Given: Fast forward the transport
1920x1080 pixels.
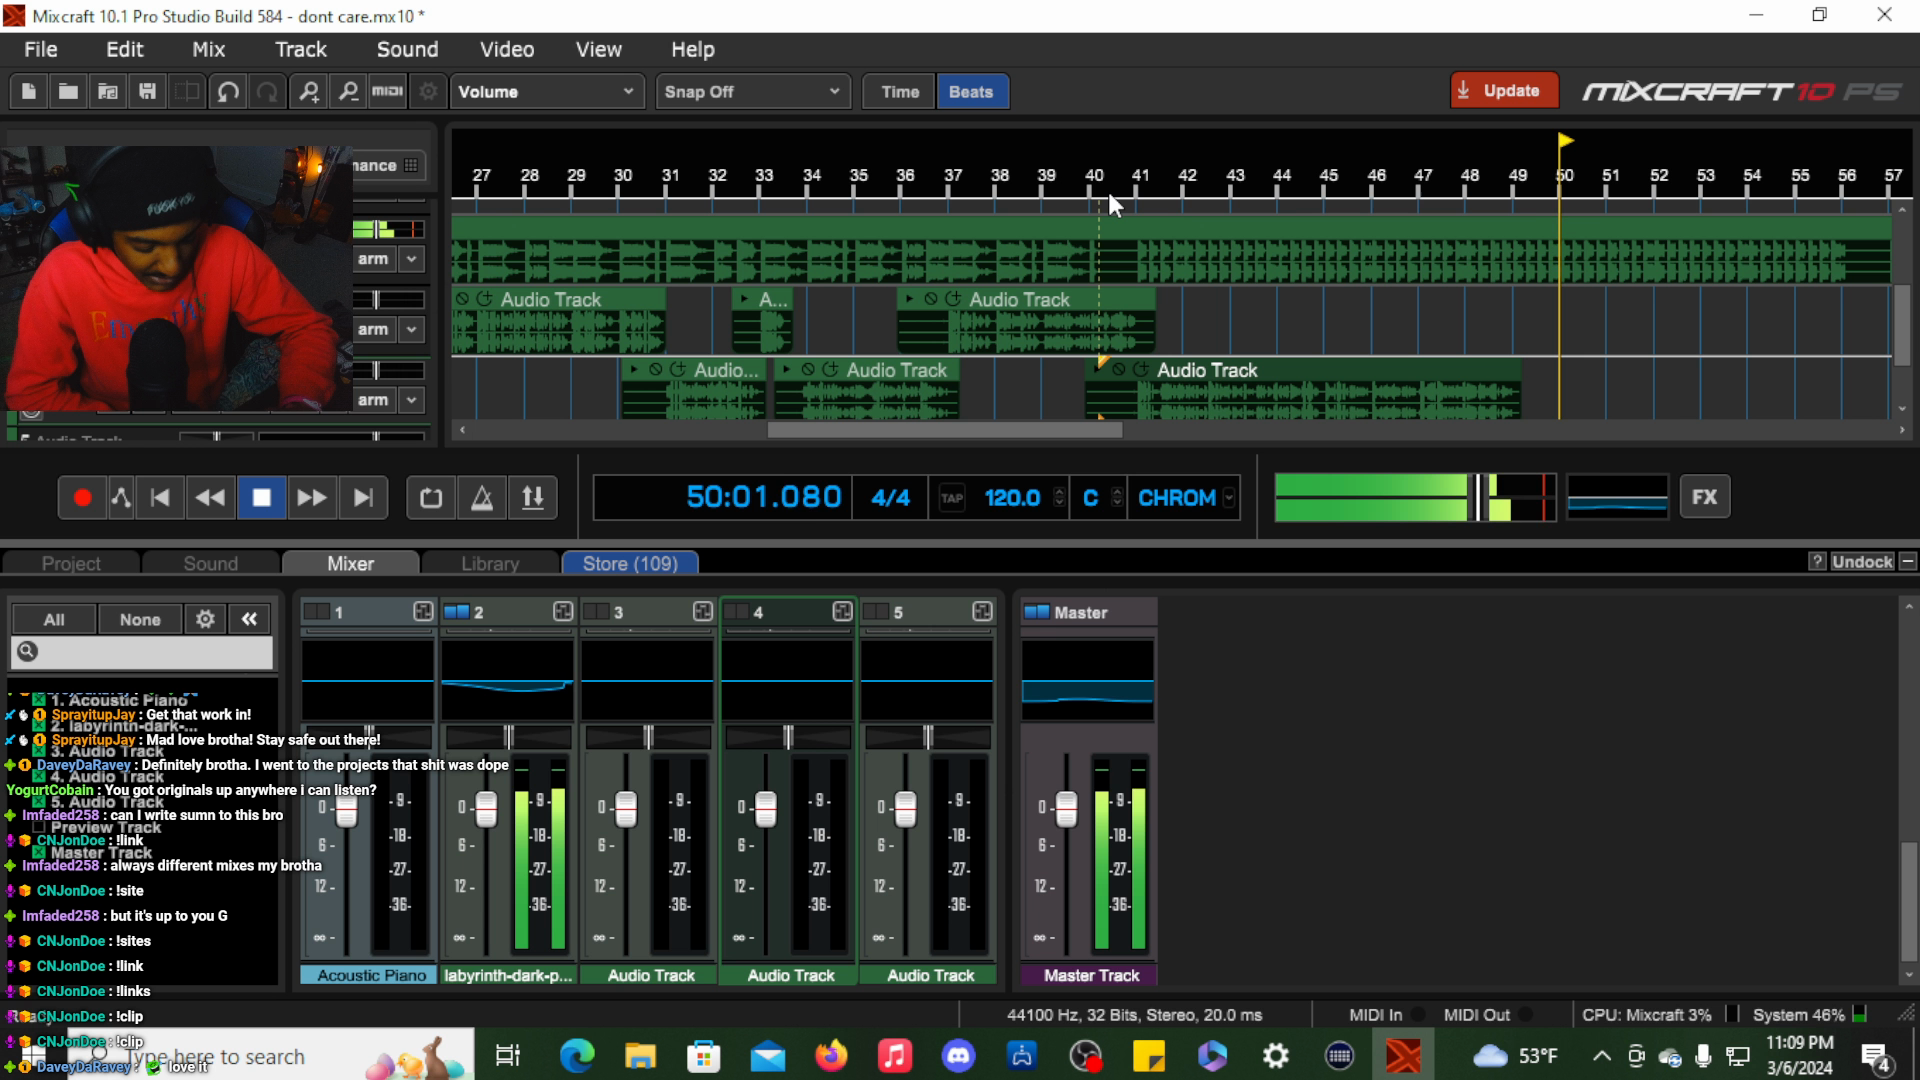Looking at the screenshot, I should 312,498.
